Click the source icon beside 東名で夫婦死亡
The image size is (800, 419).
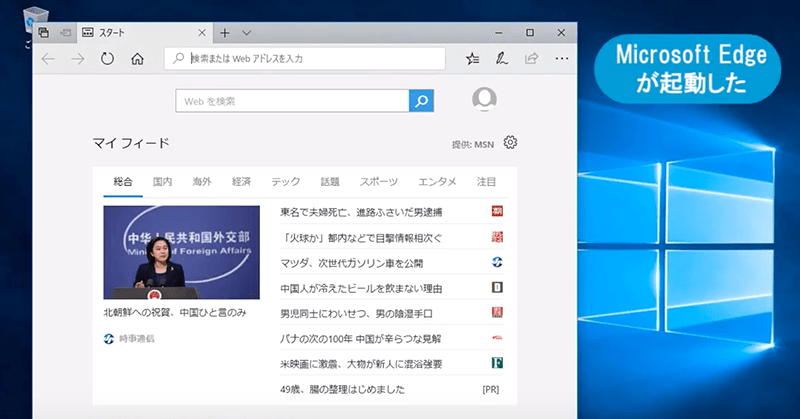tap(497, 211)
